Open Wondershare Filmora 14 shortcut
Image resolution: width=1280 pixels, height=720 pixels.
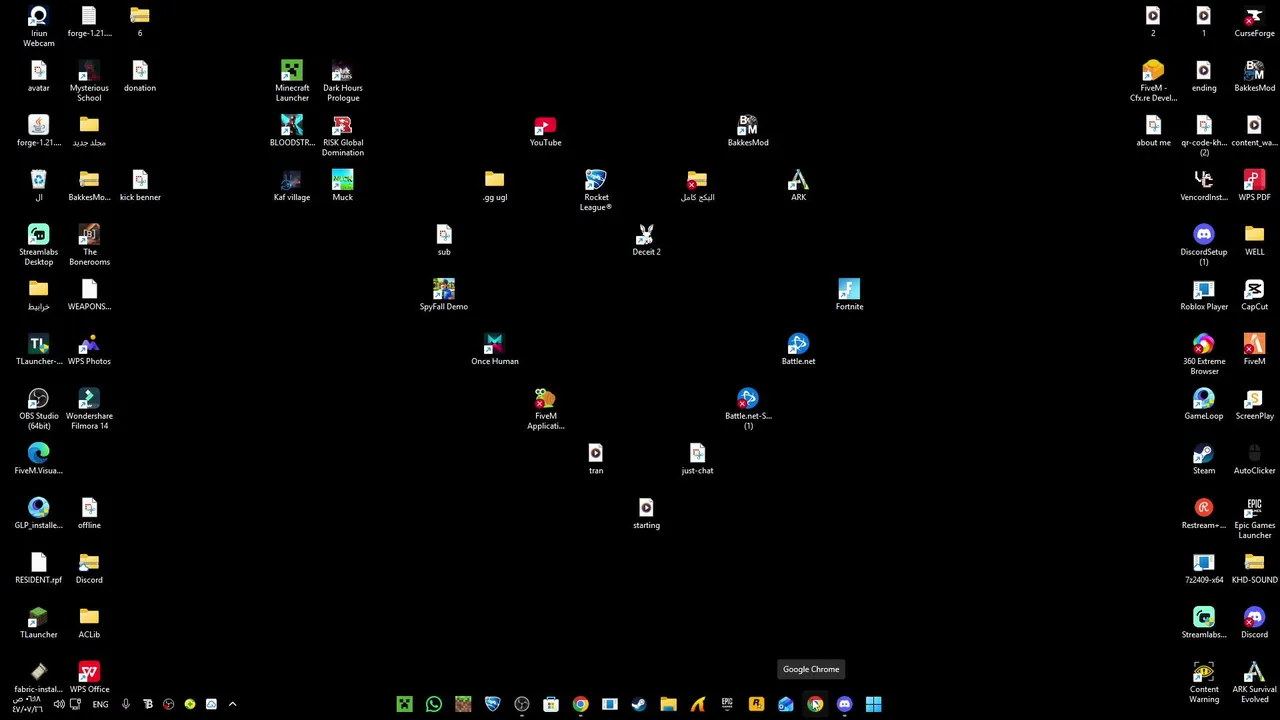coord(89,410)
